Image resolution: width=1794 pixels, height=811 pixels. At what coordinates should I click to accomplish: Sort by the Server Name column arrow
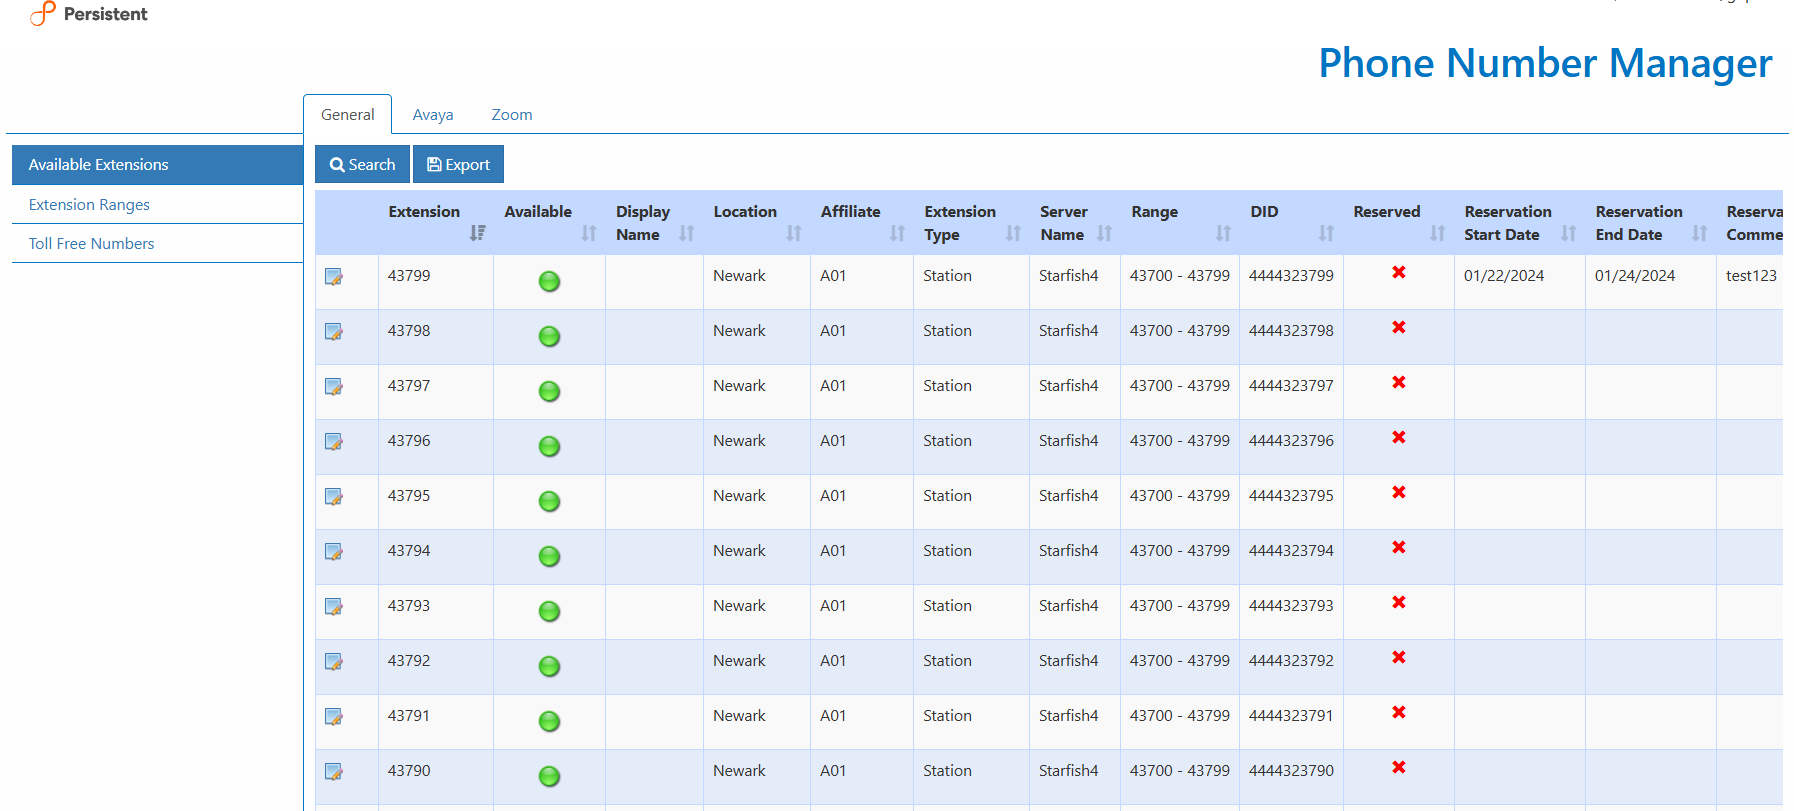[1104, 233]
